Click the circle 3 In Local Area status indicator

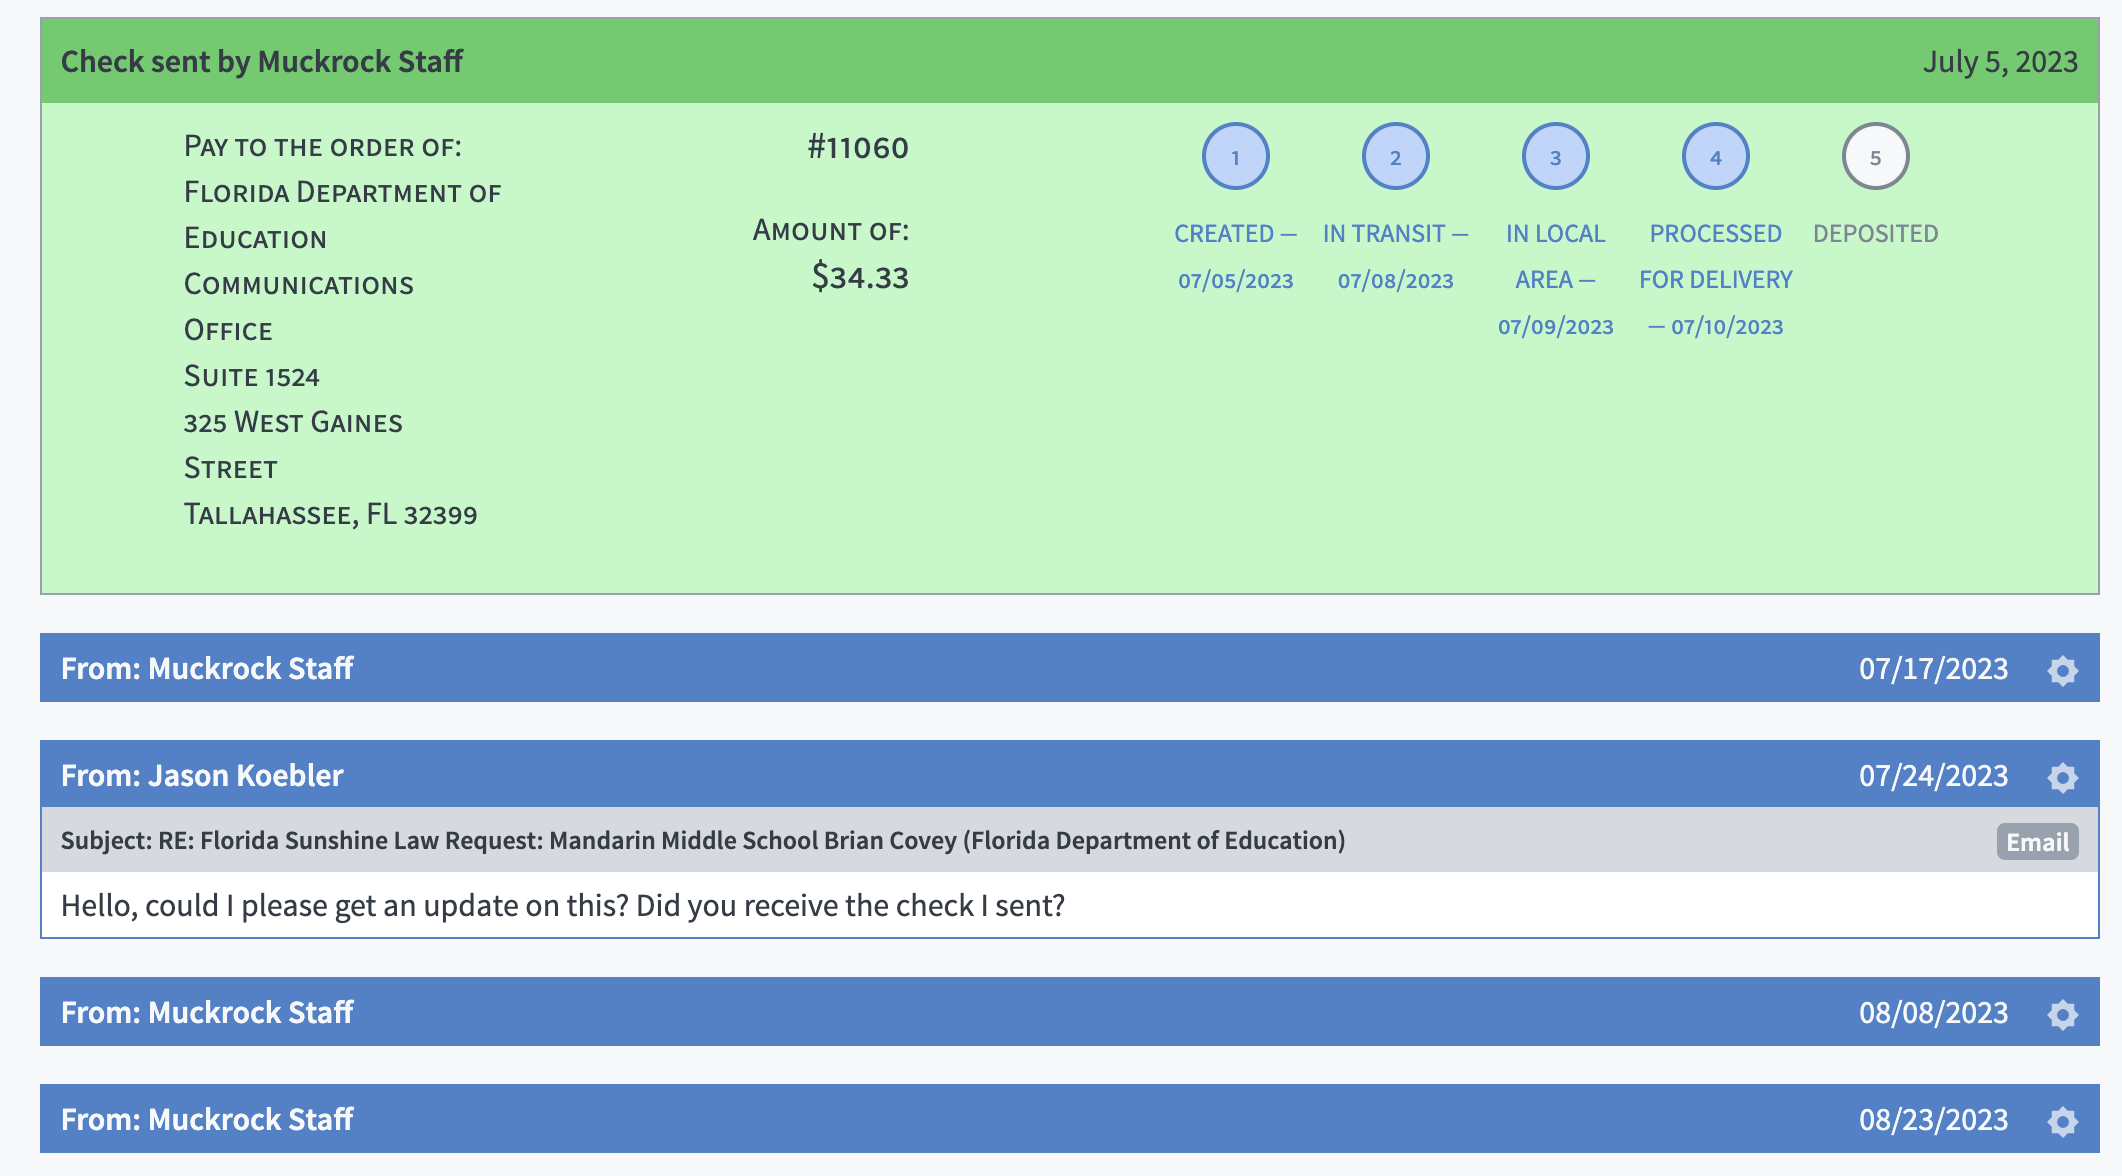click(x=1553, y=155)
